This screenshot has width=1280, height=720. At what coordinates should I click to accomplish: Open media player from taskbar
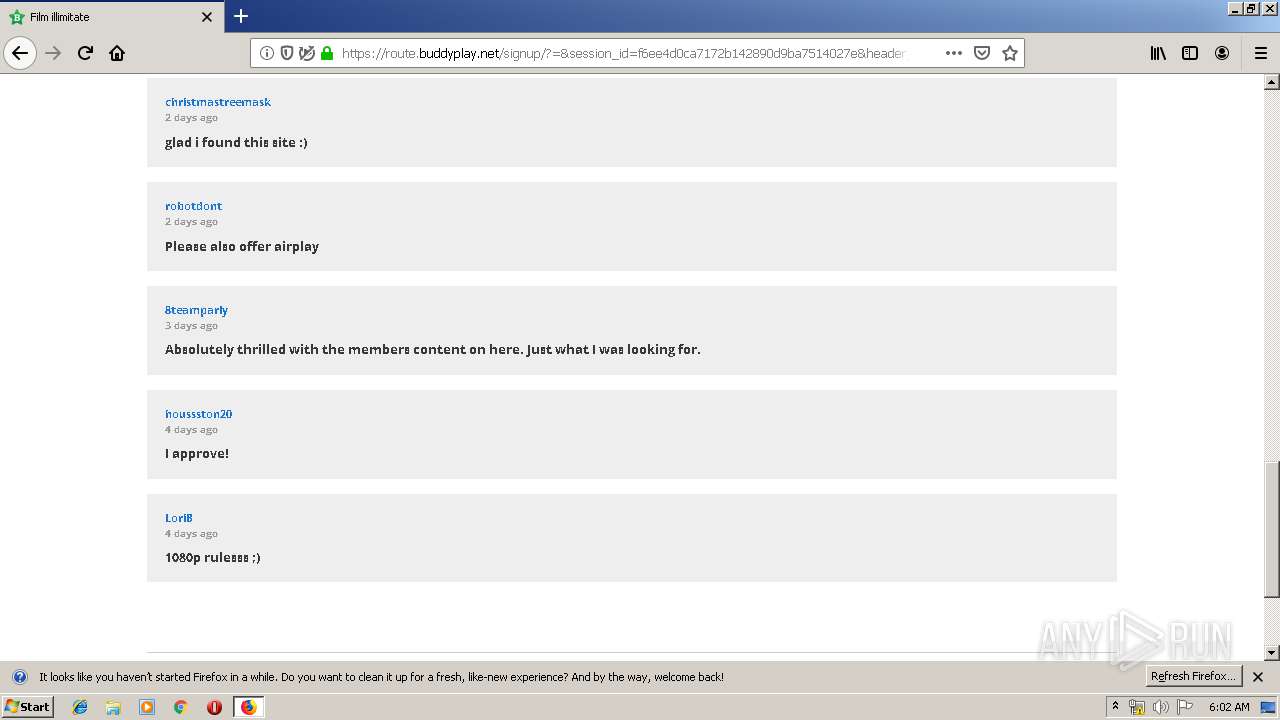(147, 707)
